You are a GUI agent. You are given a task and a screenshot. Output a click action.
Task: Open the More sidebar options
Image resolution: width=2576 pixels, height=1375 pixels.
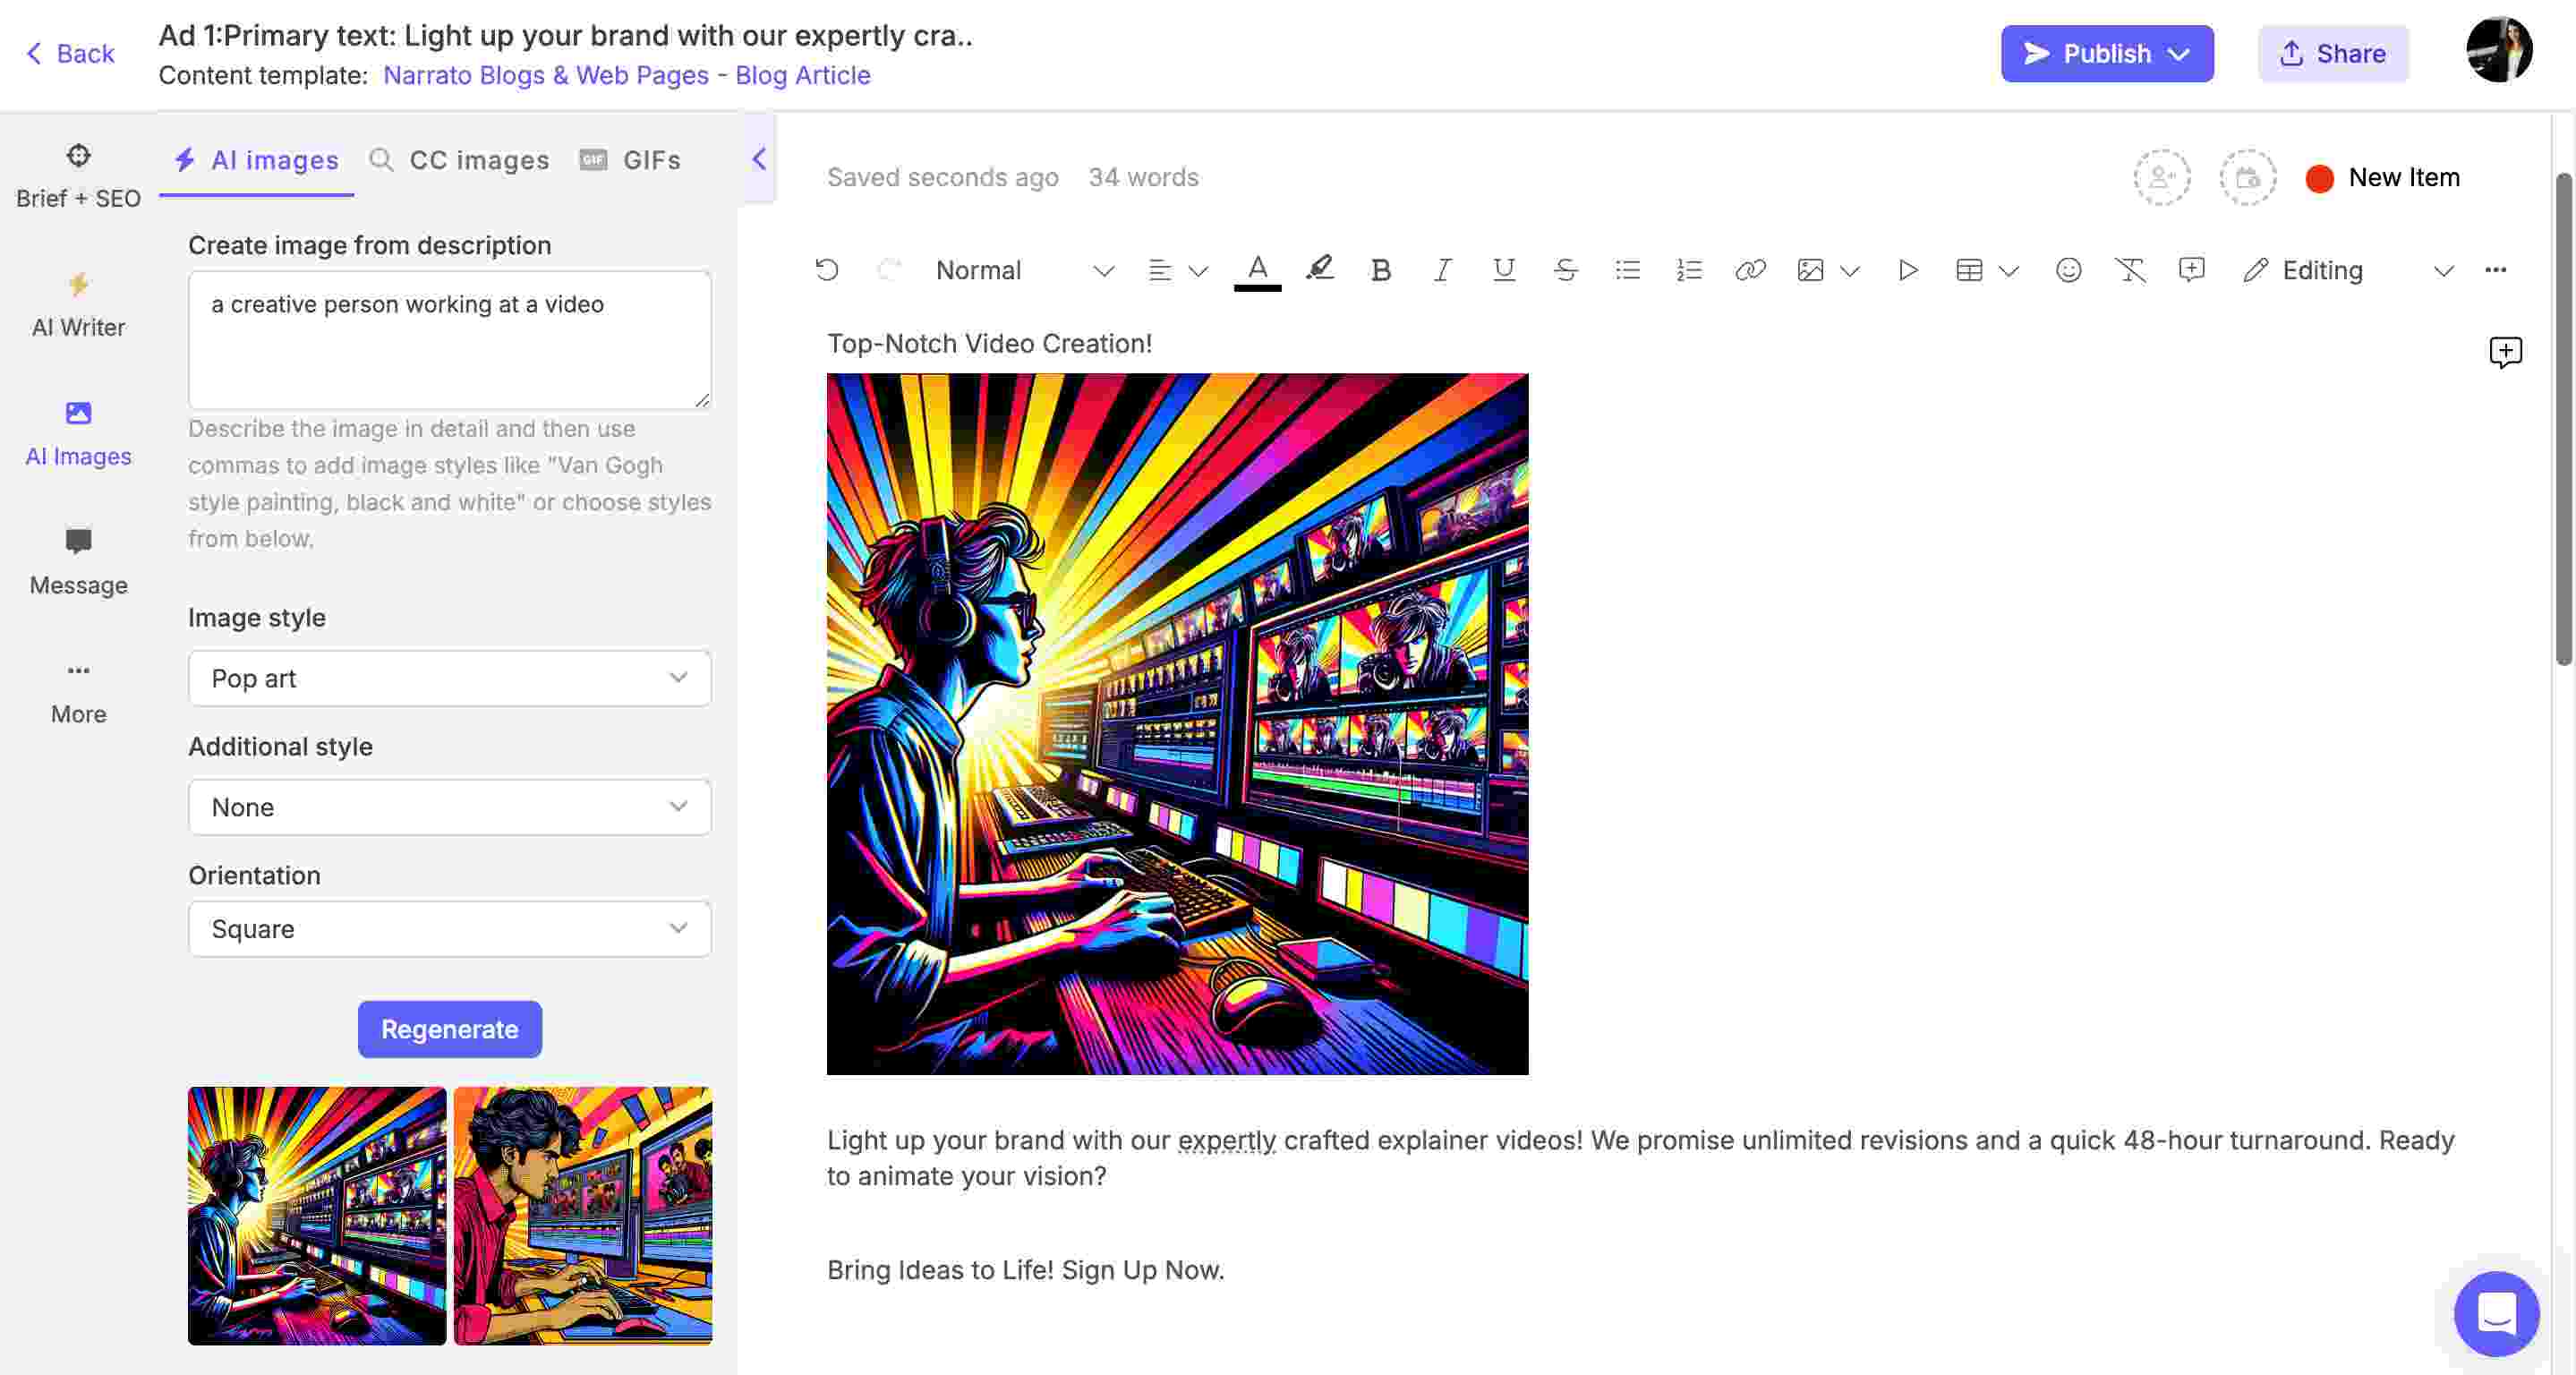(x=78, y=692)
